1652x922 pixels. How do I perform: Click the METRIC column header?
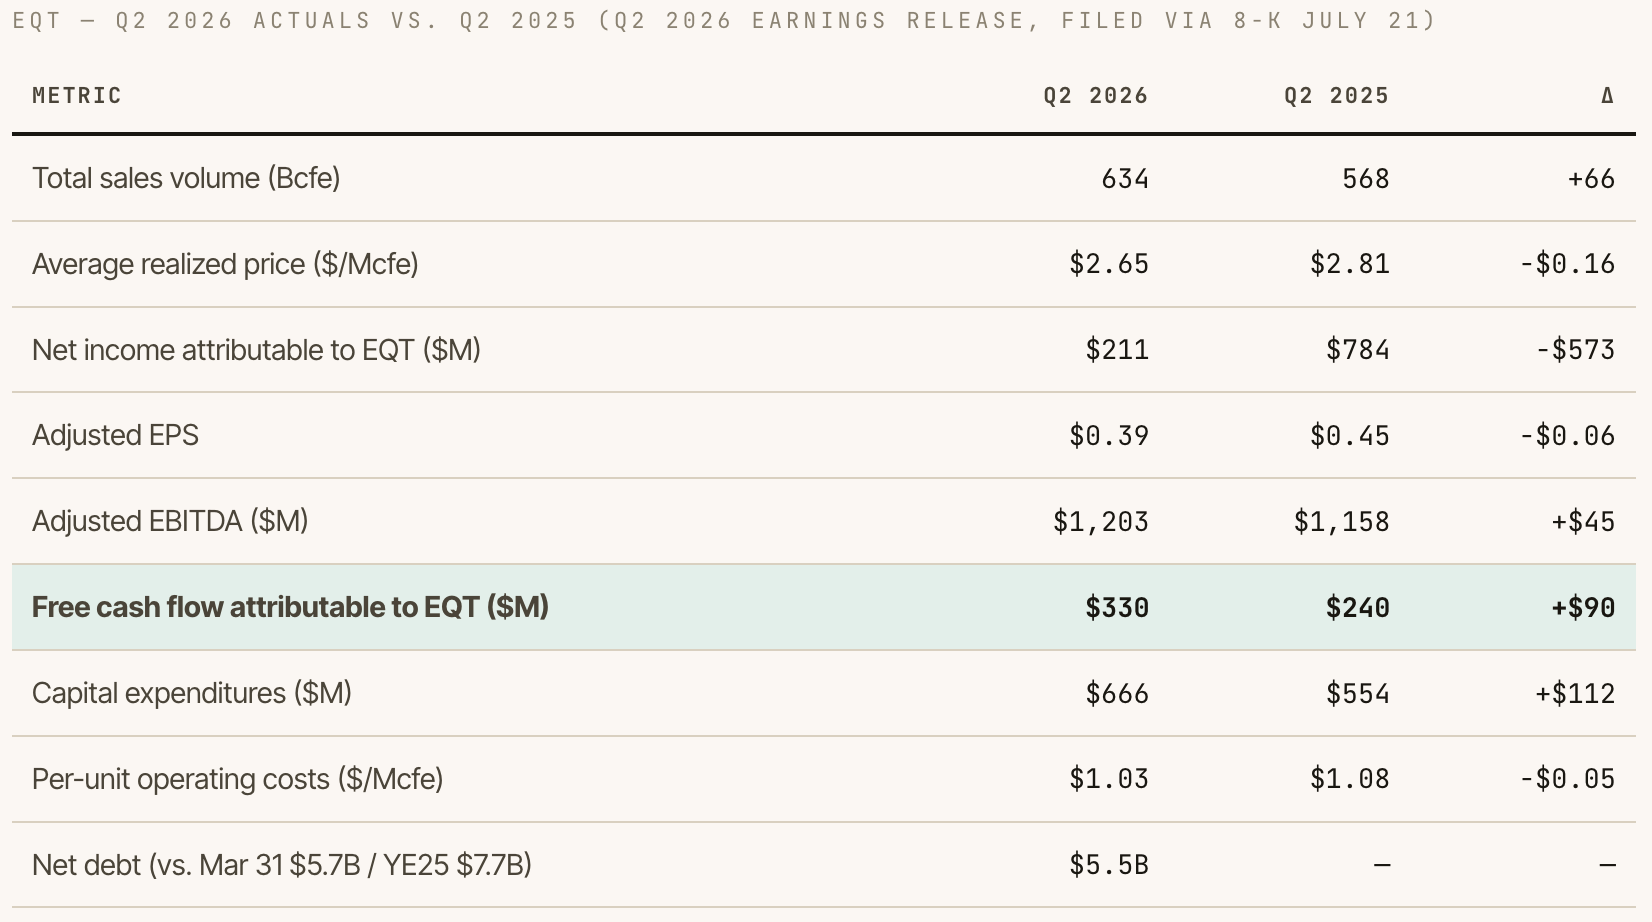point(77,96)
